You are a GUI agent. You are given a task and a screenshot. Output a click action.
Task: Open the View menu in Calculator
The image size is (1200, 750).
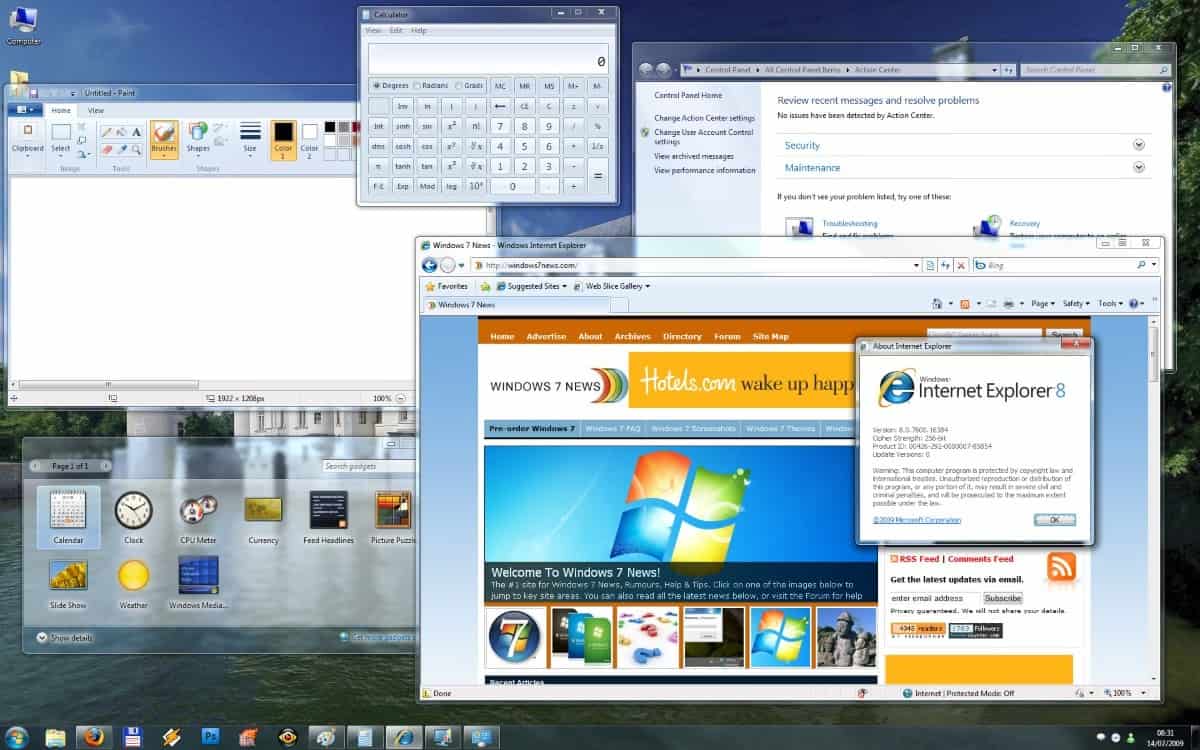373,30
